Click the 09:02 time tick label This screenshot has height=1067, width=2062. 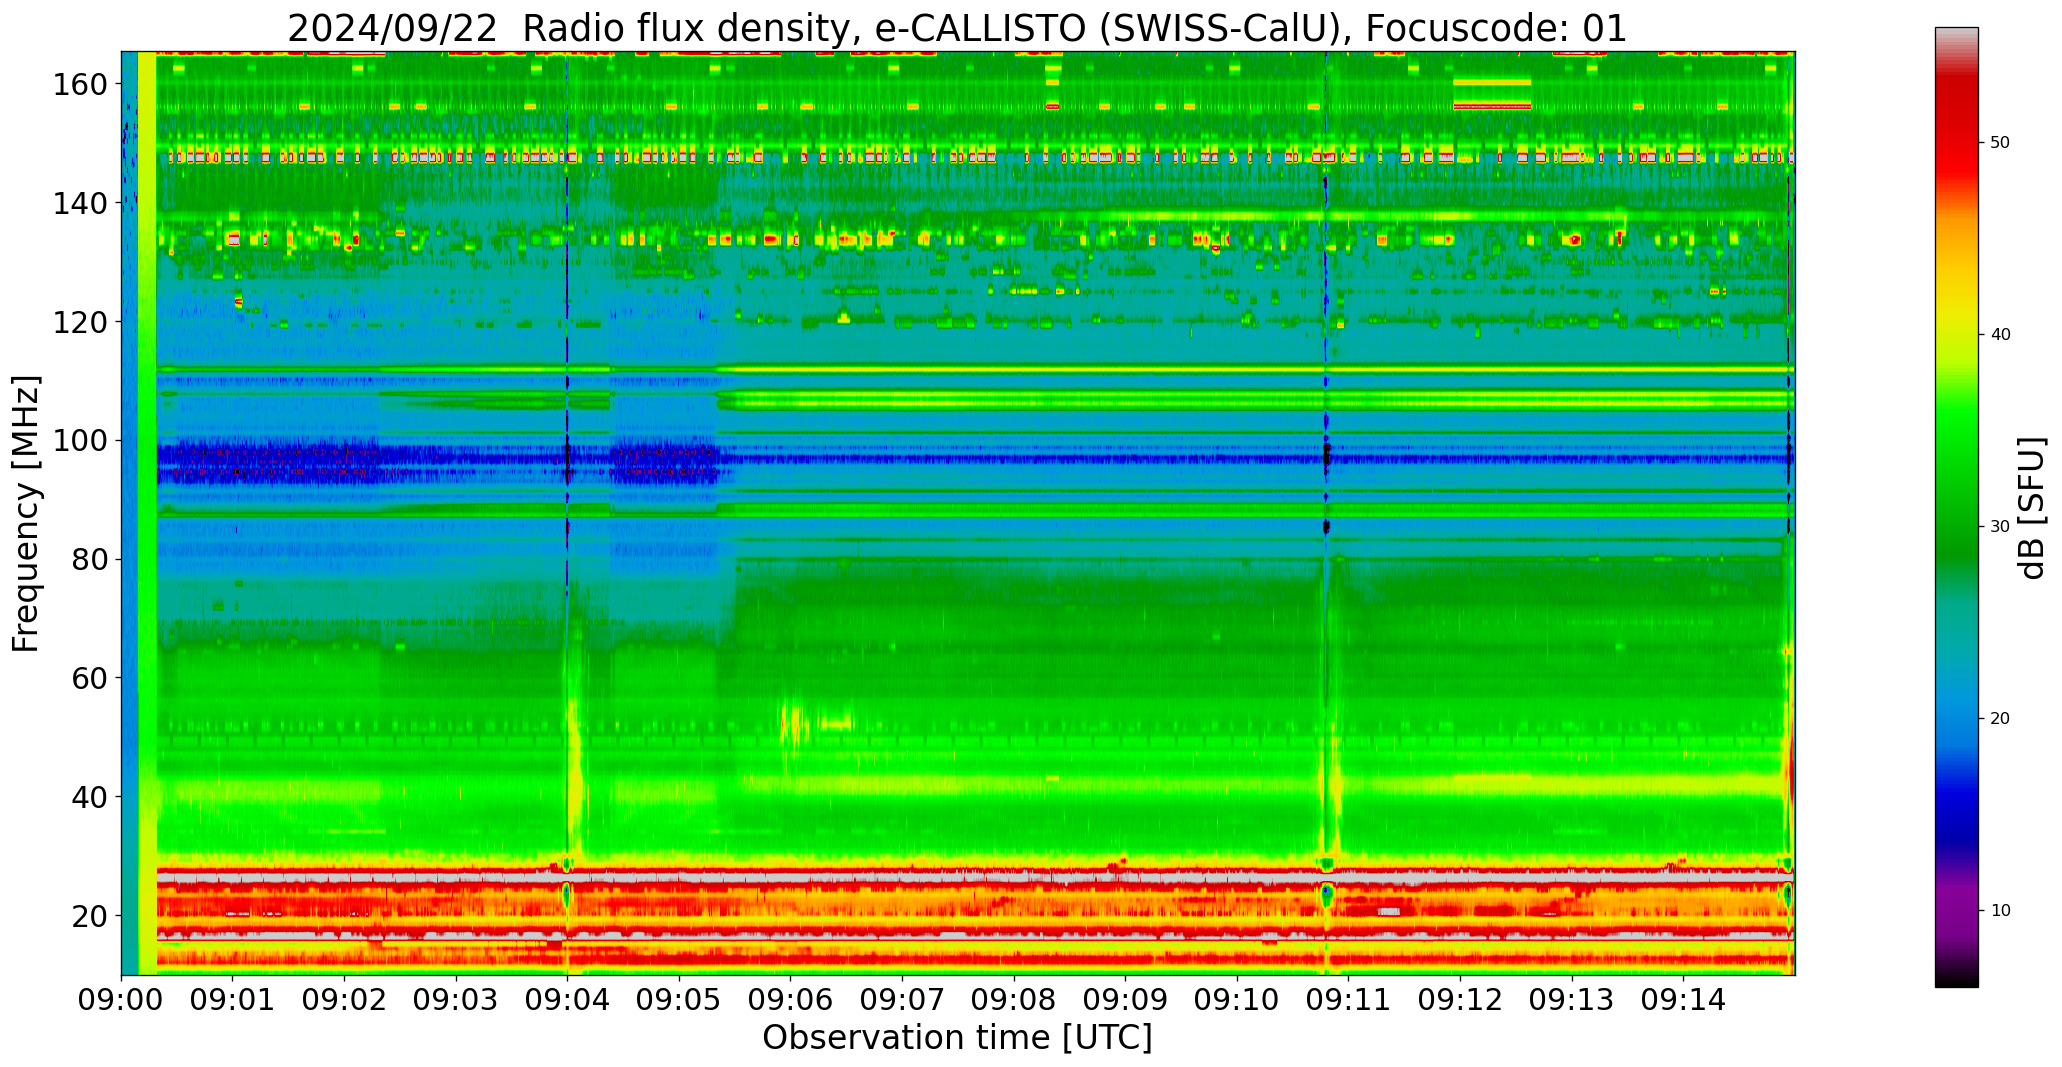(345, 1002)
